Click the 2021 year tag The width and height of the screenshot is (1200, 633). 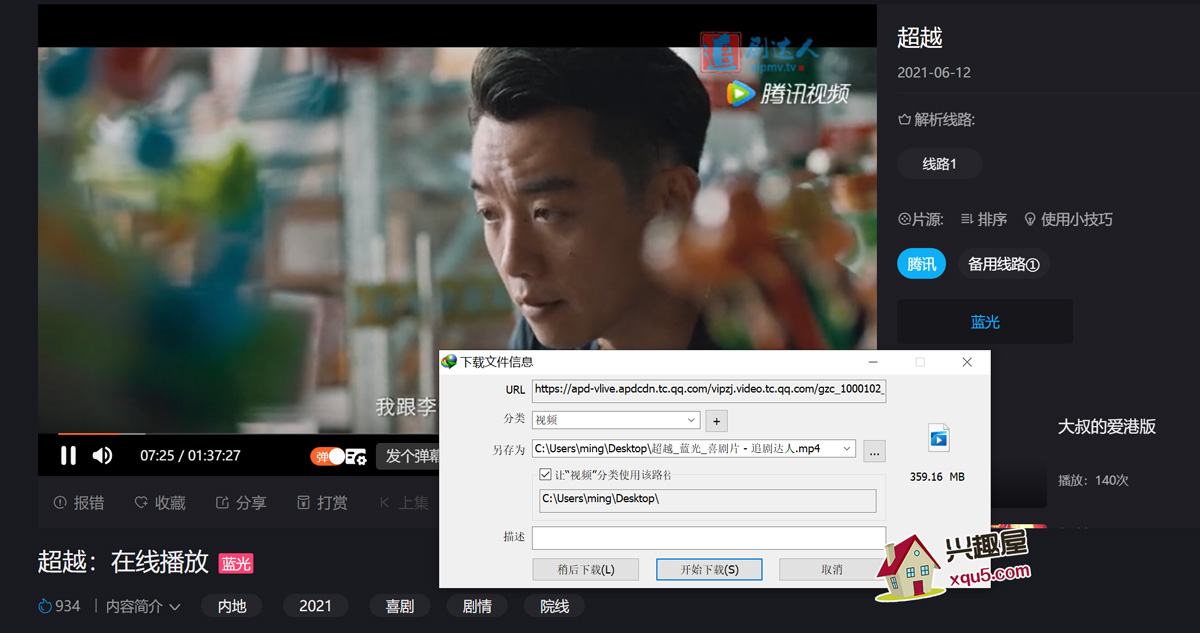315,606
